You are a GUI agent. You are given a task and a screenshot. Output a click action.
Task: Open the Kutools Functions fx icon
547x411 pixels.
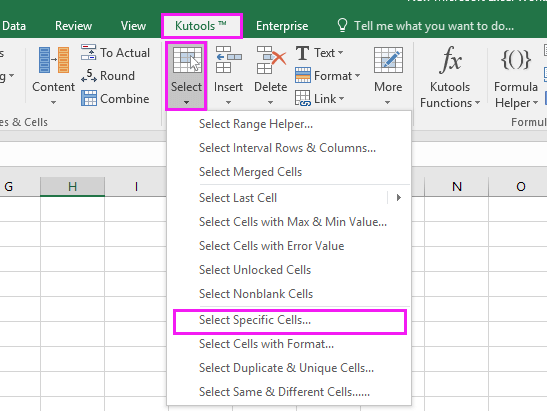(x=450, y=59)
